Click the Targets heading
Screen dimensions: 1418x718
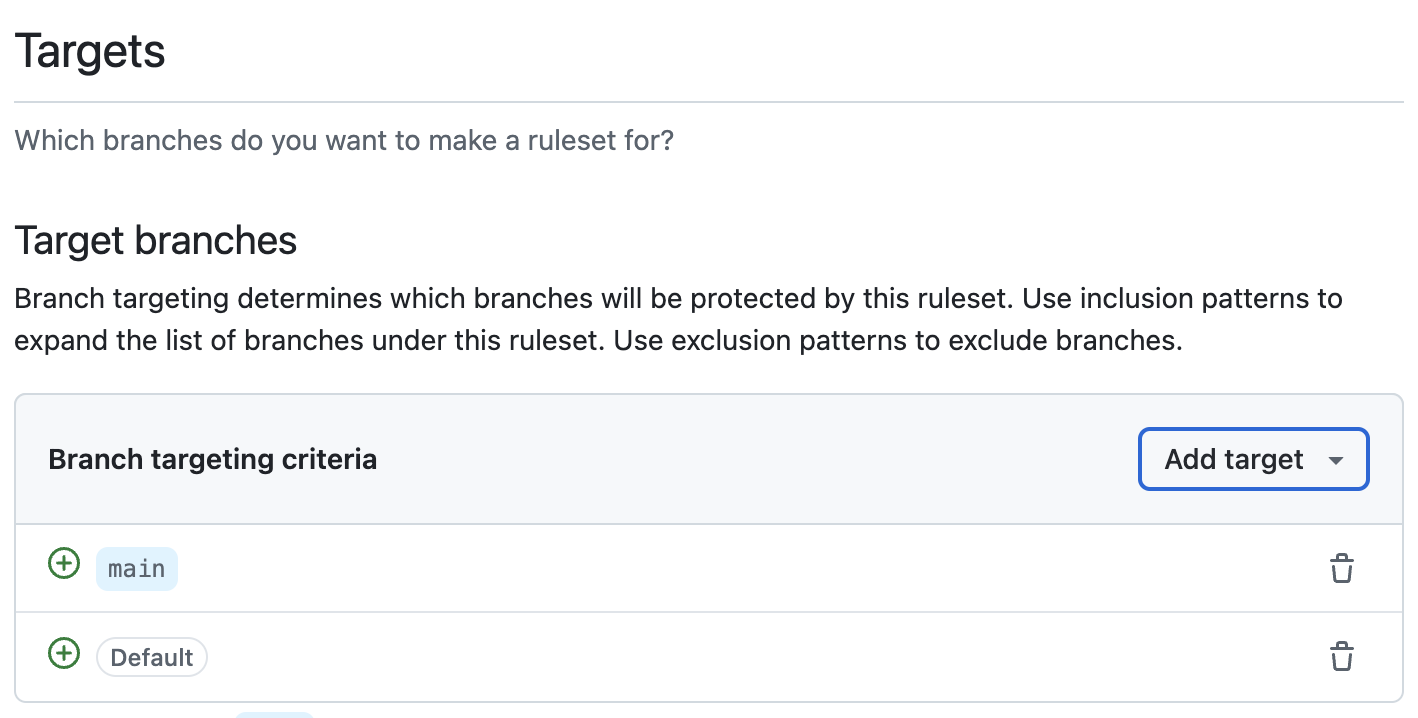click(x=90, y=51)
